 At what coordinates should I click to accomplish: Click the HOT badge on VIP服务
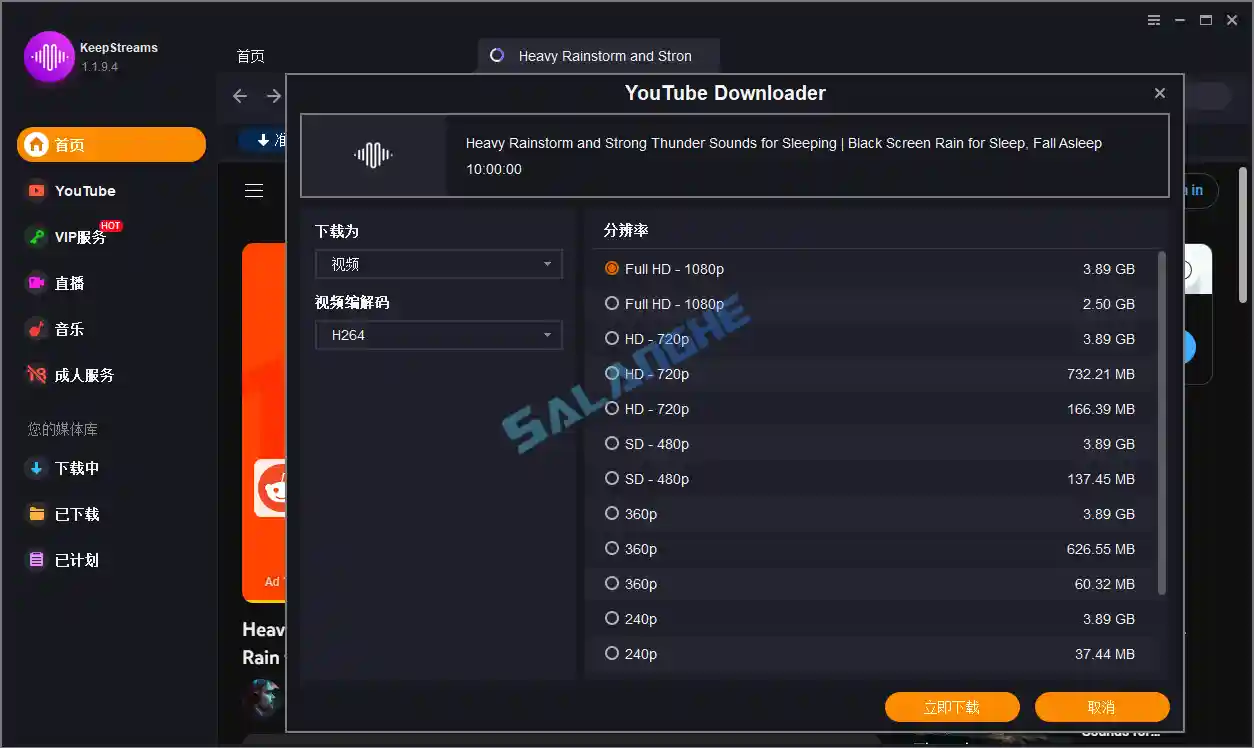click(x=110, y=226)
